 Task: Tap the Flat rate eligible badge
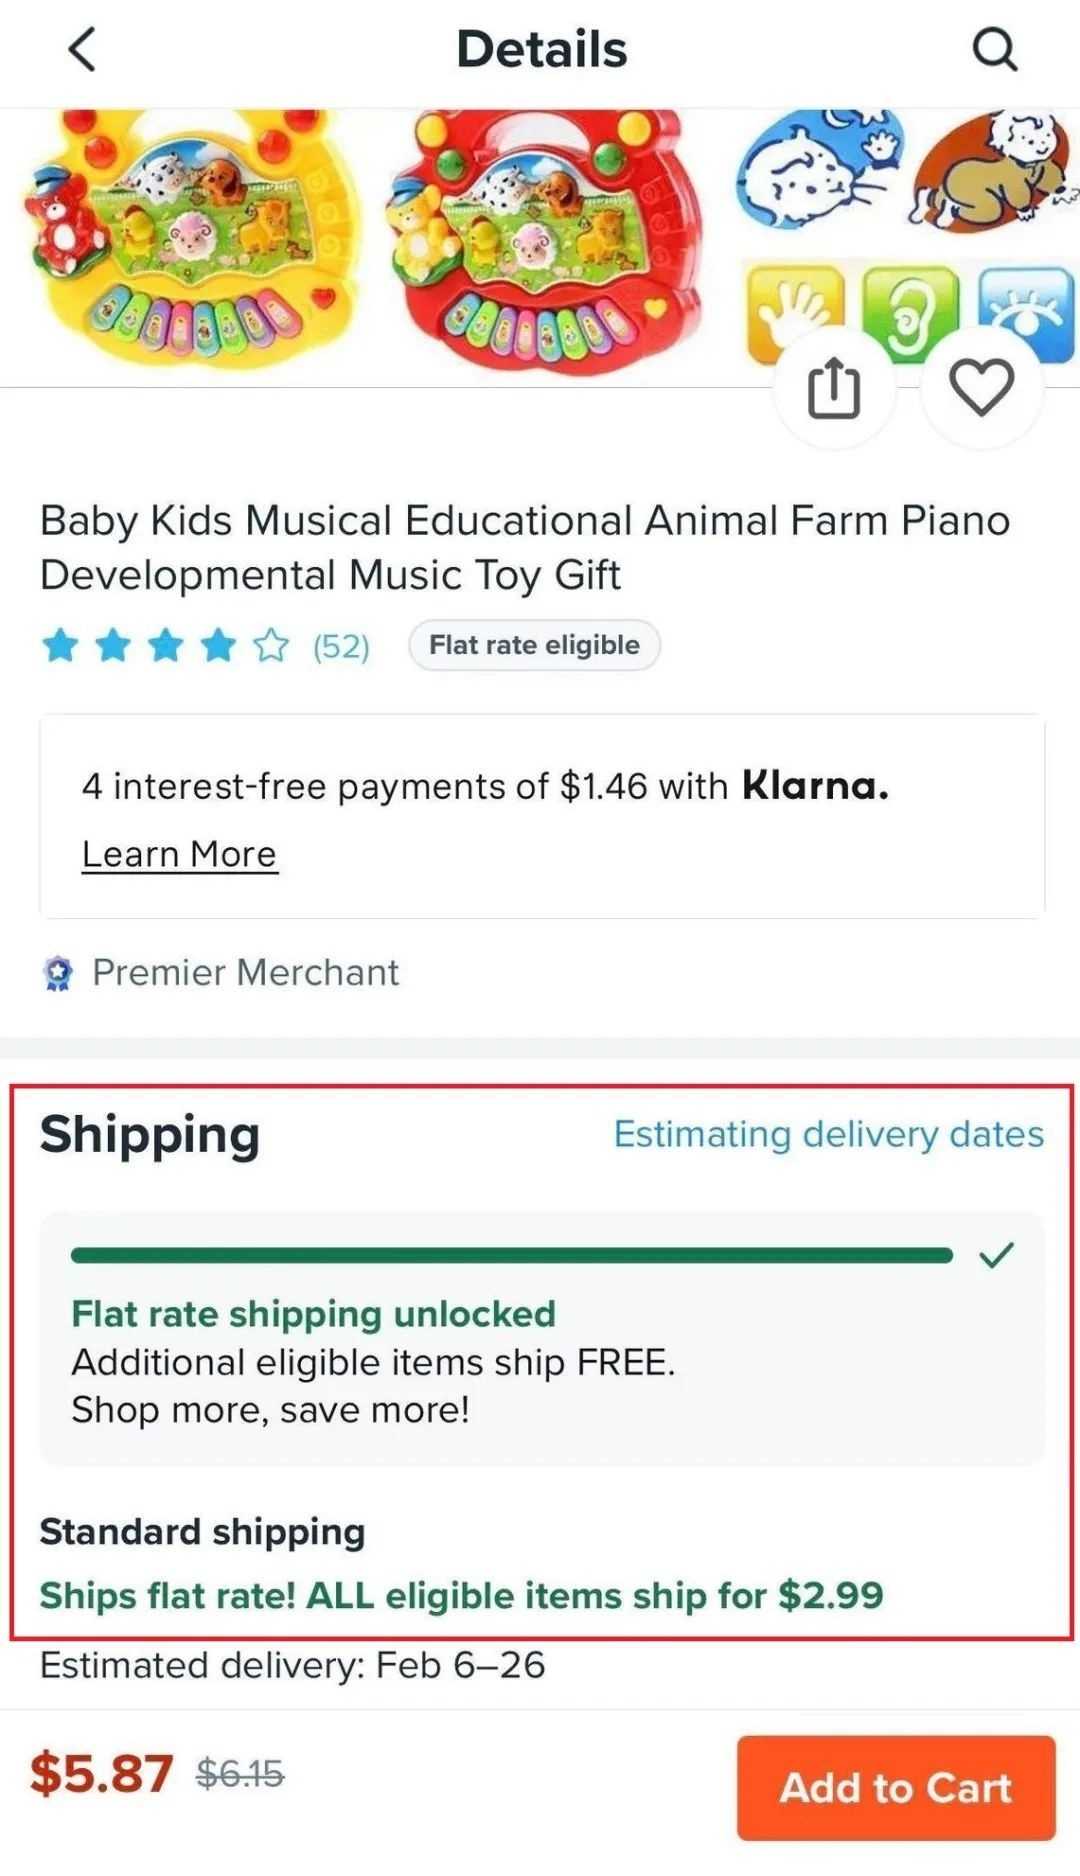534,645
